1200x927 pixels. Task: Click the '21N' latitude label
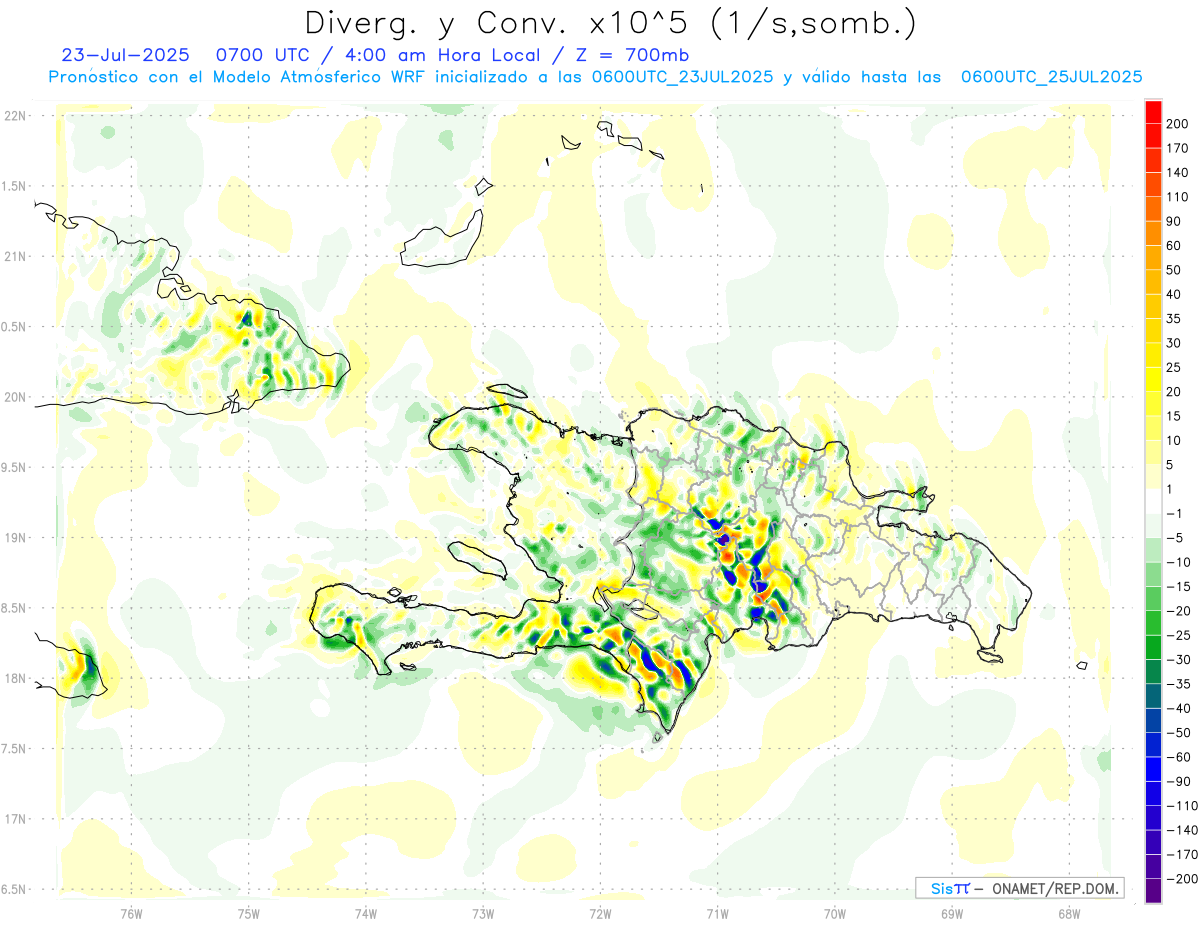click(15, 256)
